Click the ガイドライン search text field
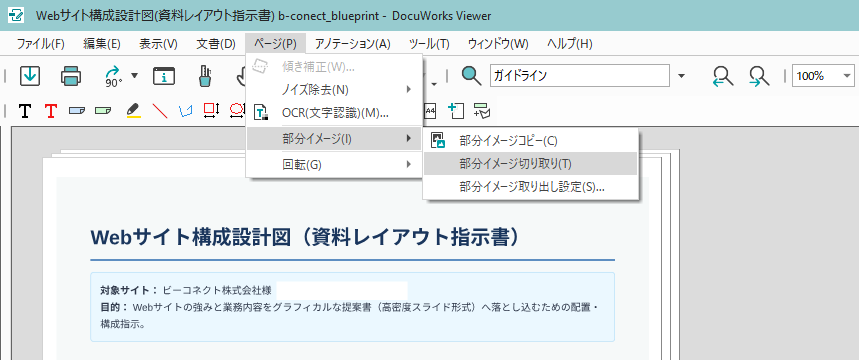Viewport: 859px width, 360px height. click(x=580, y=76)
